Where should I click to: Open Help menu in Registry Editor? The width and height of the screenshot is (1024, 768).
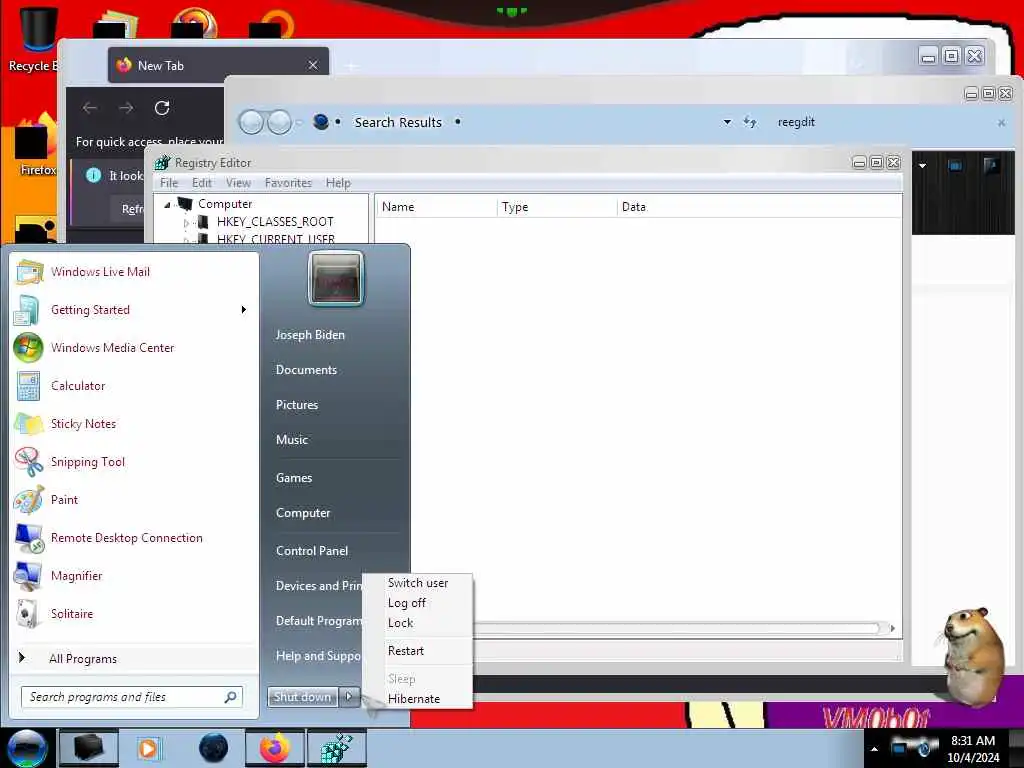(338, 183)
